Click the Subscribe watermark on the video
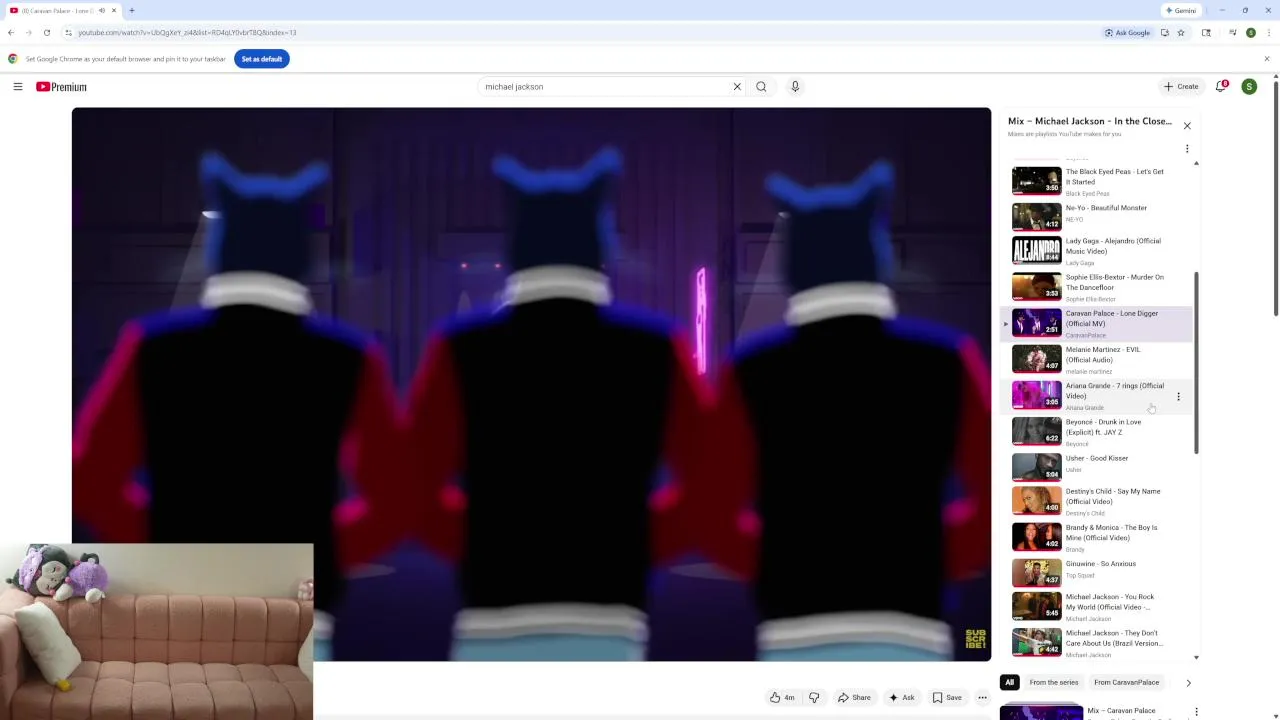1280x720 pixels. coord(975,639)
